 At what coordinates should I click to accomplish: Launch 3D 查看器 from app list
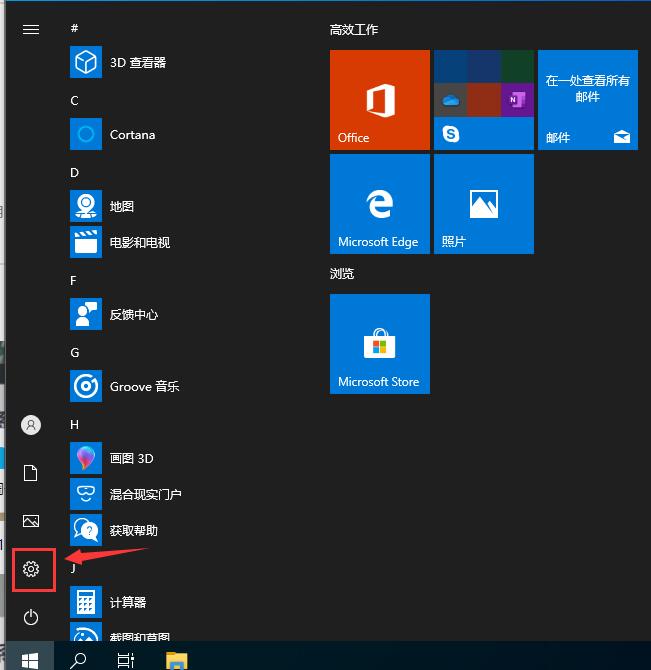pyautogui.click(x=137, y=62)
